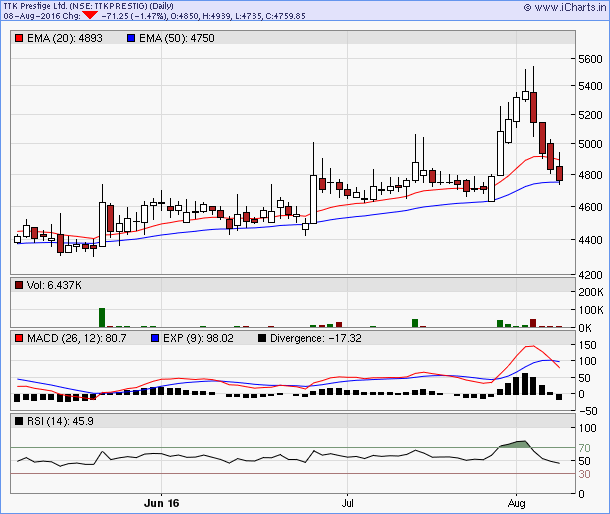Image resolution: width=610 pixels, height=514 pixels.
Task: Click the 5400 price axis label
Action: tap(590, 86)
